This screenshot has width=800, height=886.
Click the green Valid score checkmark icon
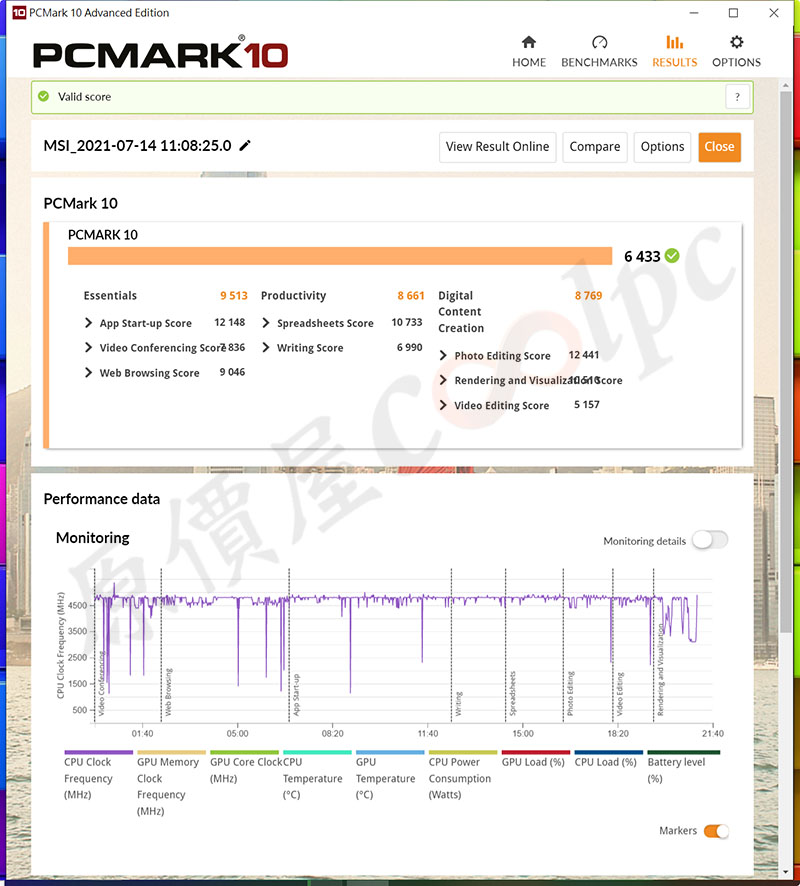coord(44,97)
